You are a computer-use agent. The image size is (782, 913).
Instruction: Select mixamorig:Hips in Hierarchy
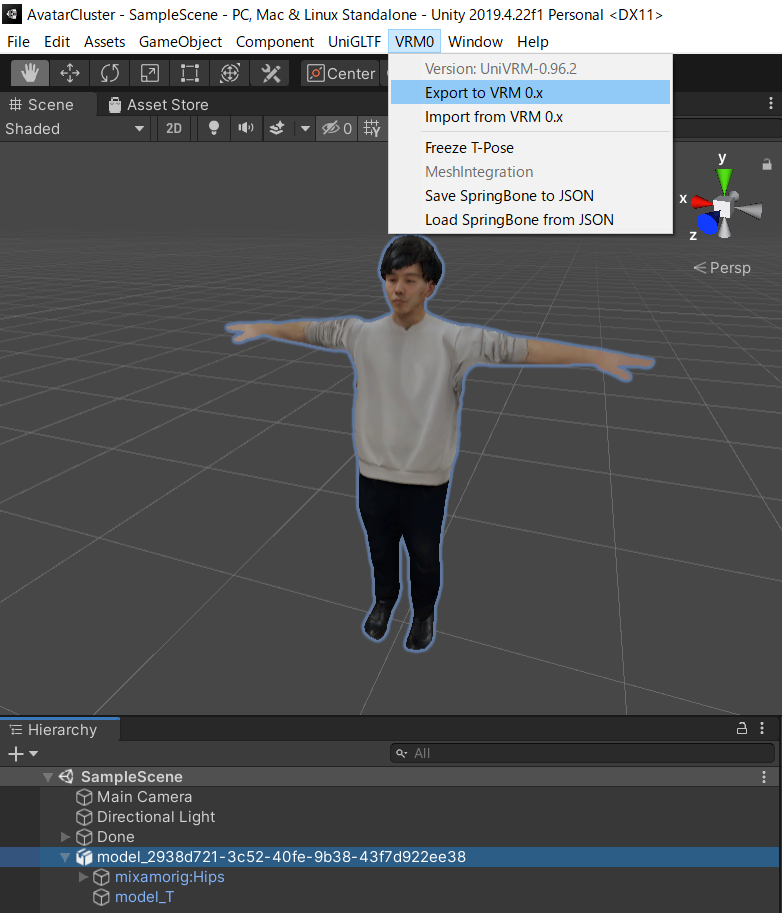pyautogui.click(x=169, y=877)
